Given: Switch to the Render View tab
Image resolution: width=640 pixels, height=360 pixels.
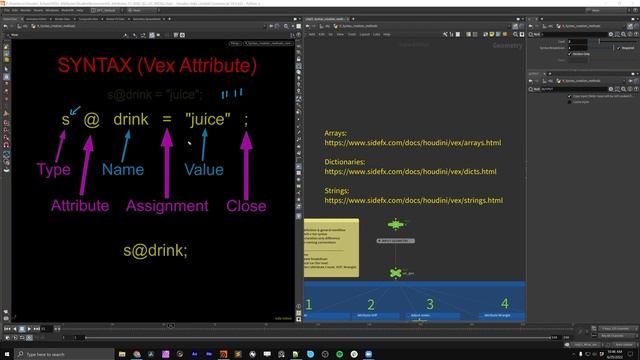Looking at the screenshot, I should (x=62, y=19).
